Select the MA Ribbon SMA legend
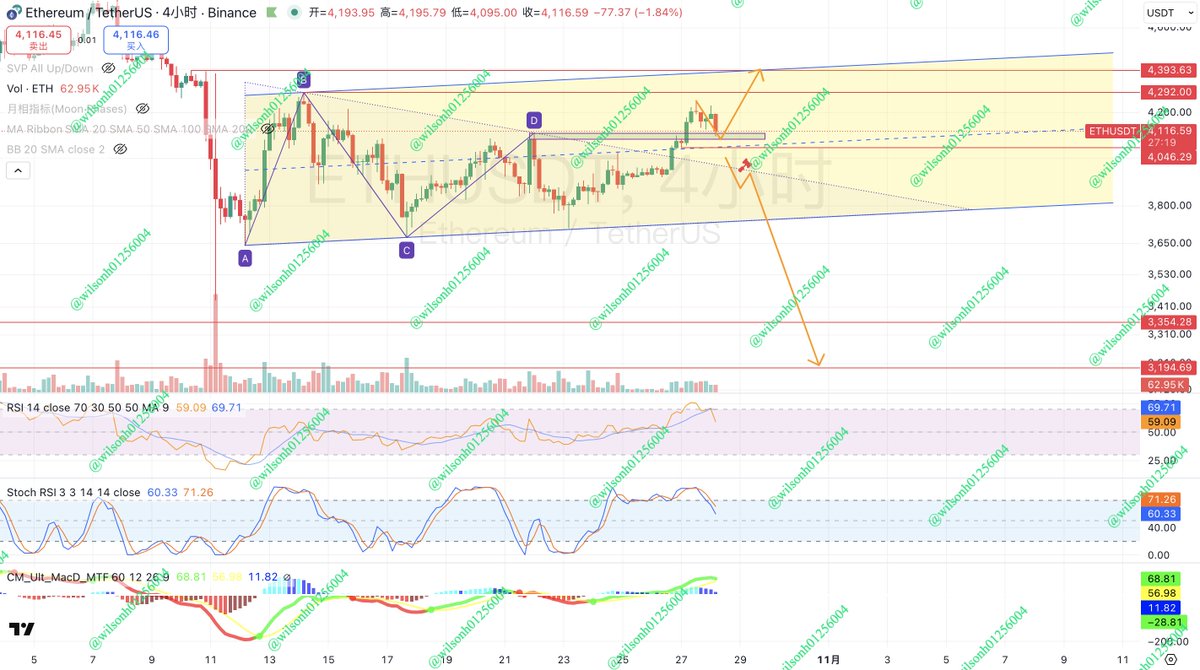Screen dimensions: 1200x670 (130, 129)
